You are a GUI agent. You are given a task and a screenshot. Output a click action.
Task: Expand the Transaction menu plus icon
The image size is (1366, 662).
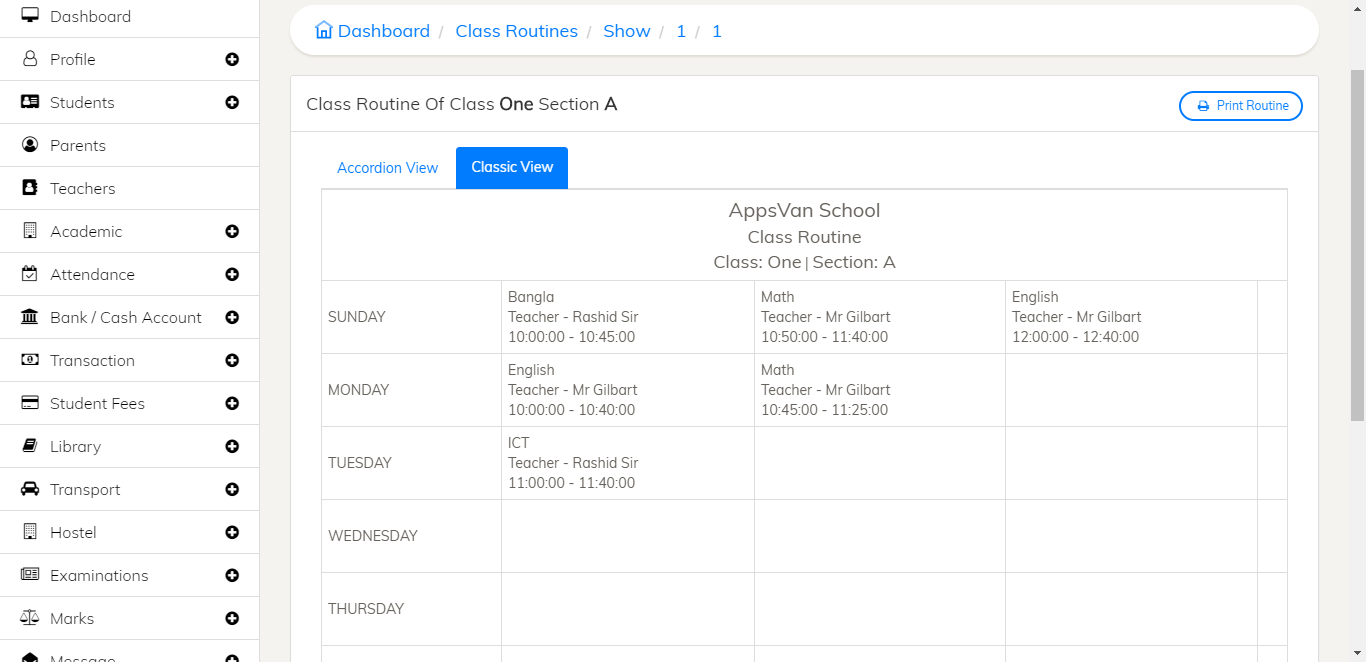[232, 361]
